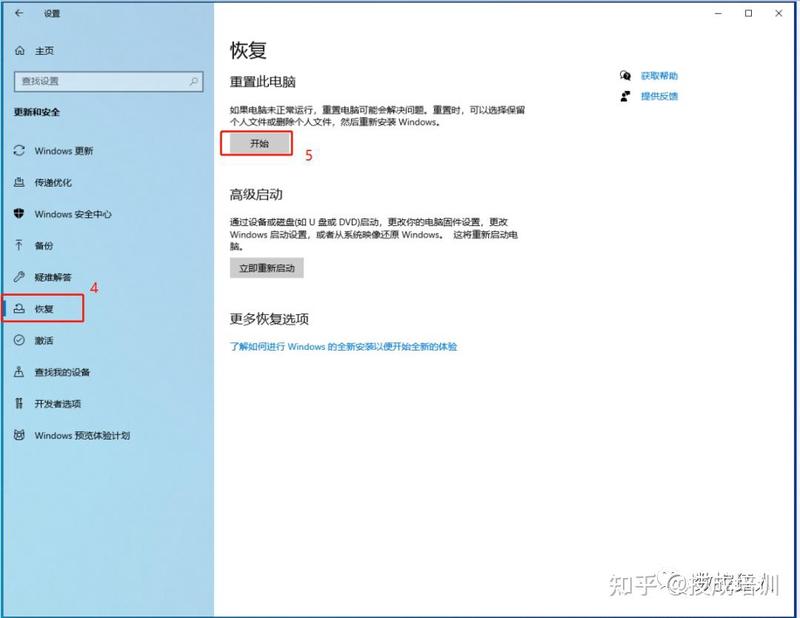This screenshot has width=800, height=618.
Task: Click 开始 to reset this PC
Action: point(260,143)
